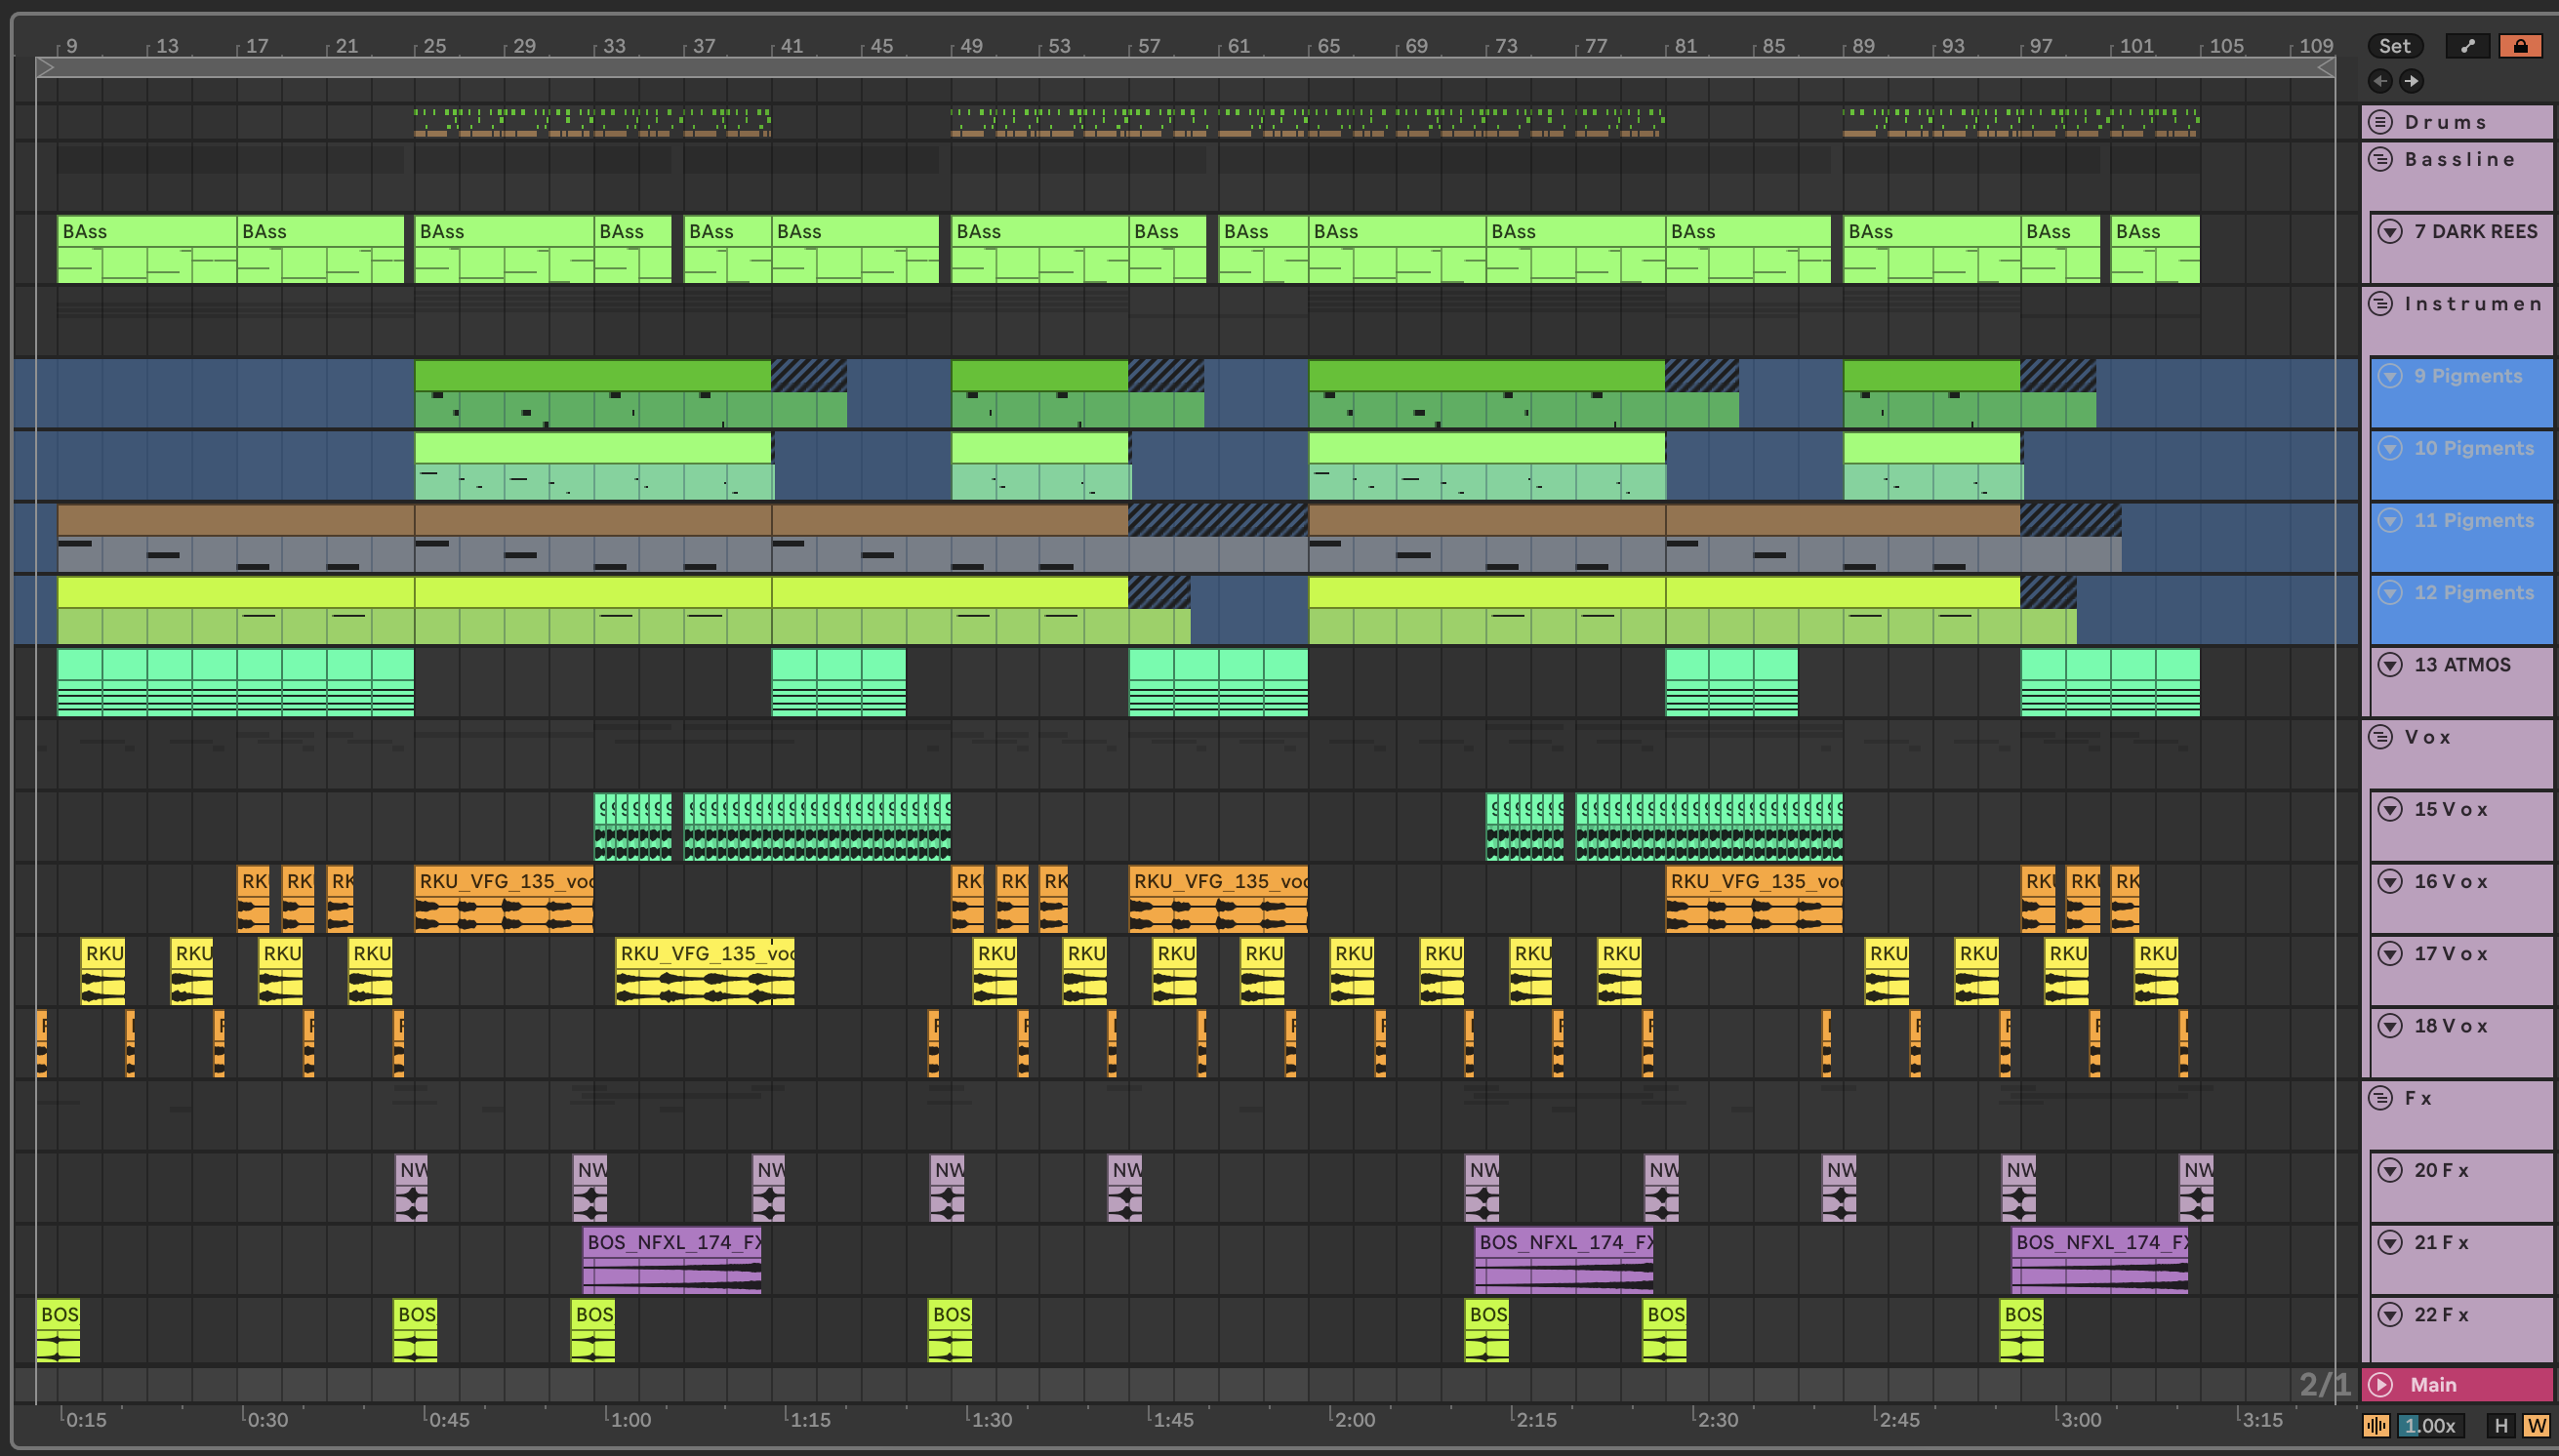
Task: Click the waveform icon near zoom field
Action: pos(2376,1426)
